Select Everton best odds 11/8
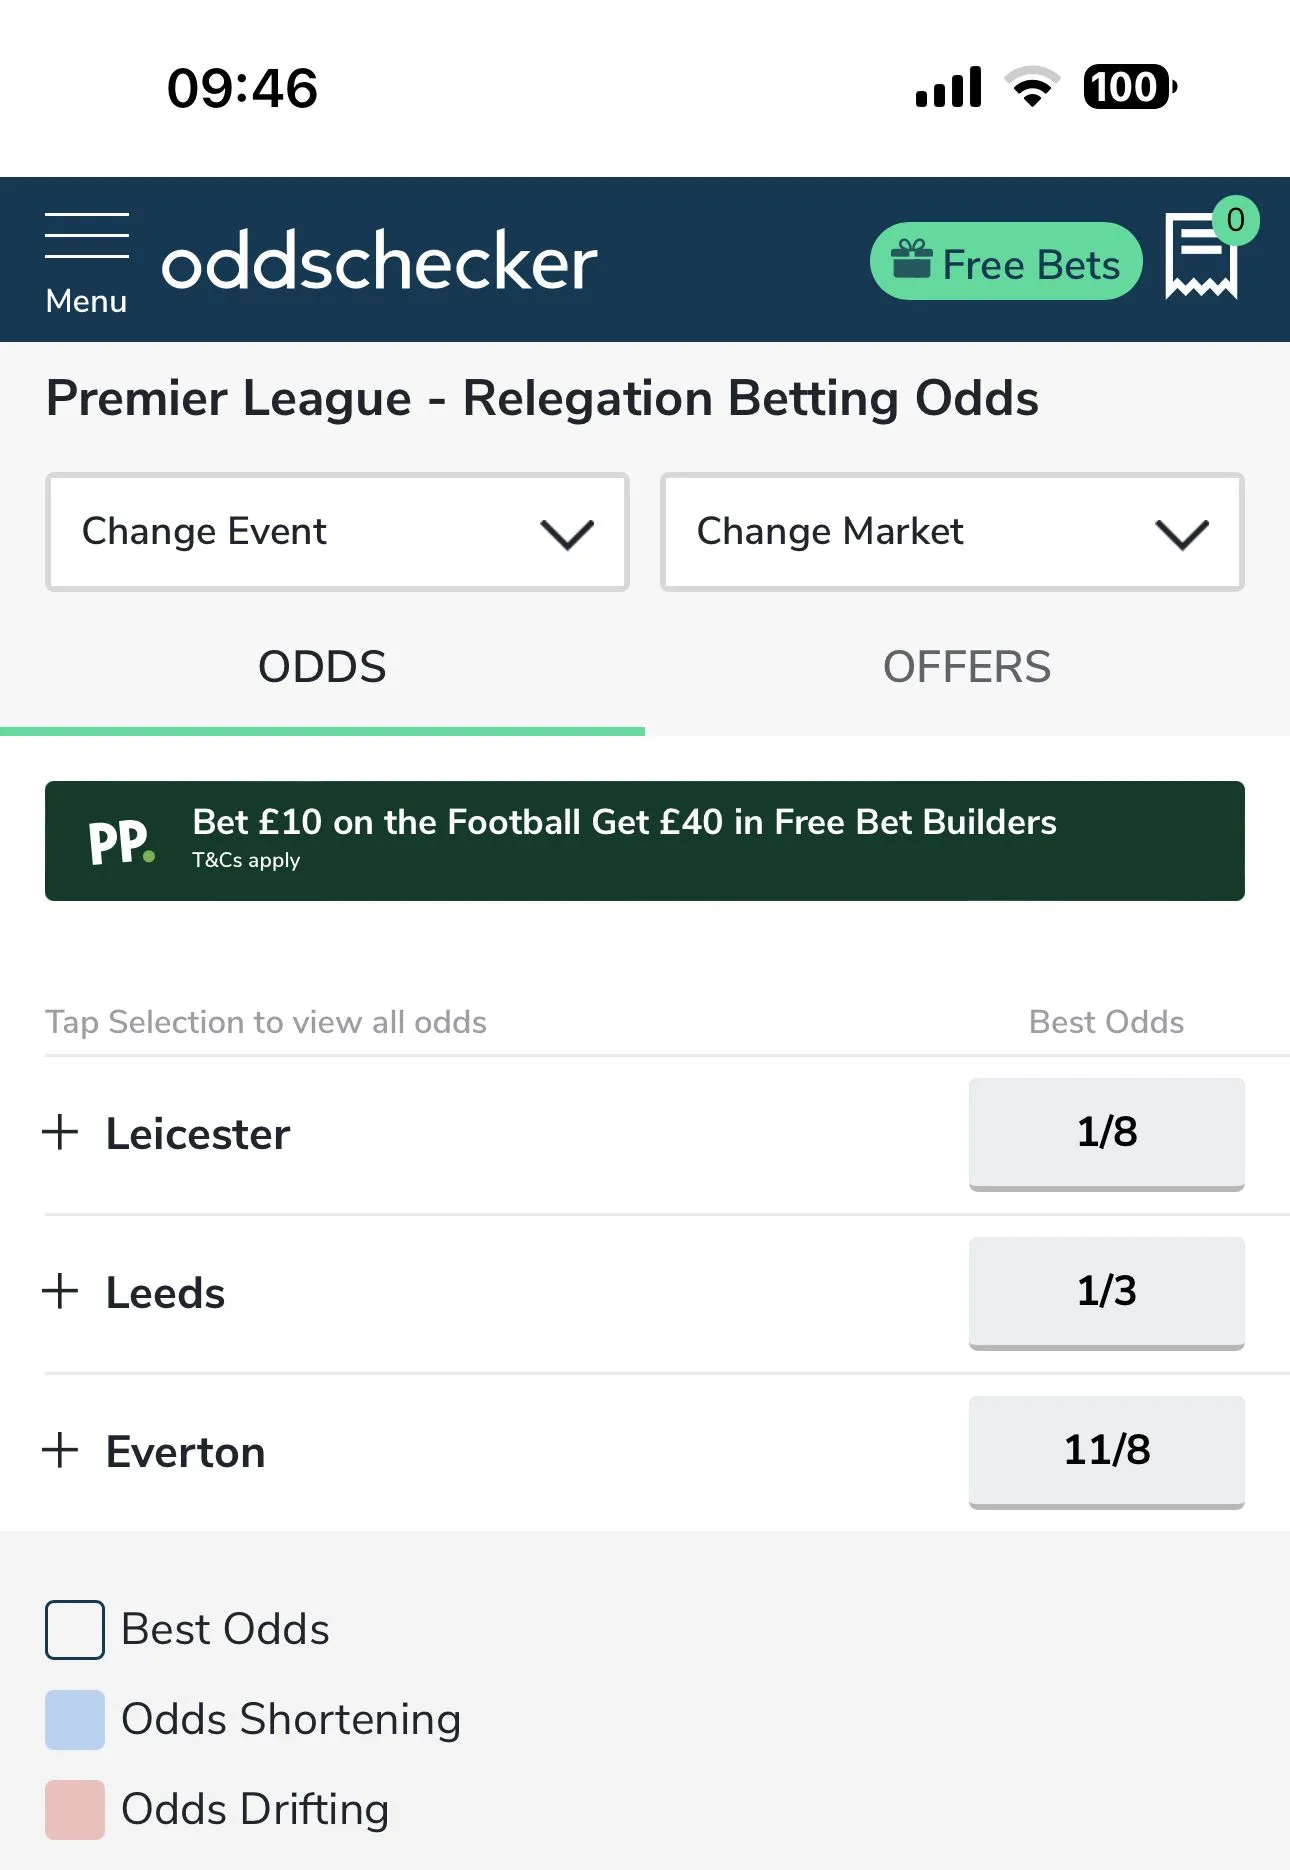 click(x=1106, y=1451)
